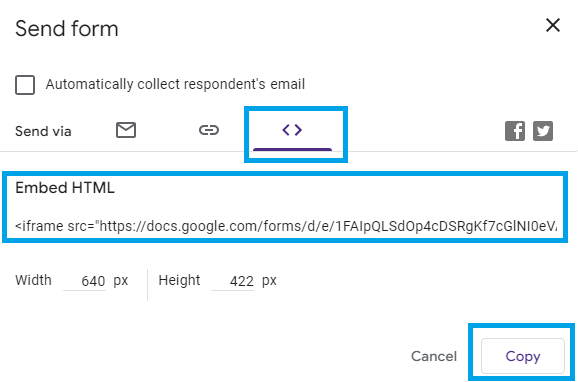Copy the embed HTML code
Viewport: 578px width, 382px height.
pos(523,356)
